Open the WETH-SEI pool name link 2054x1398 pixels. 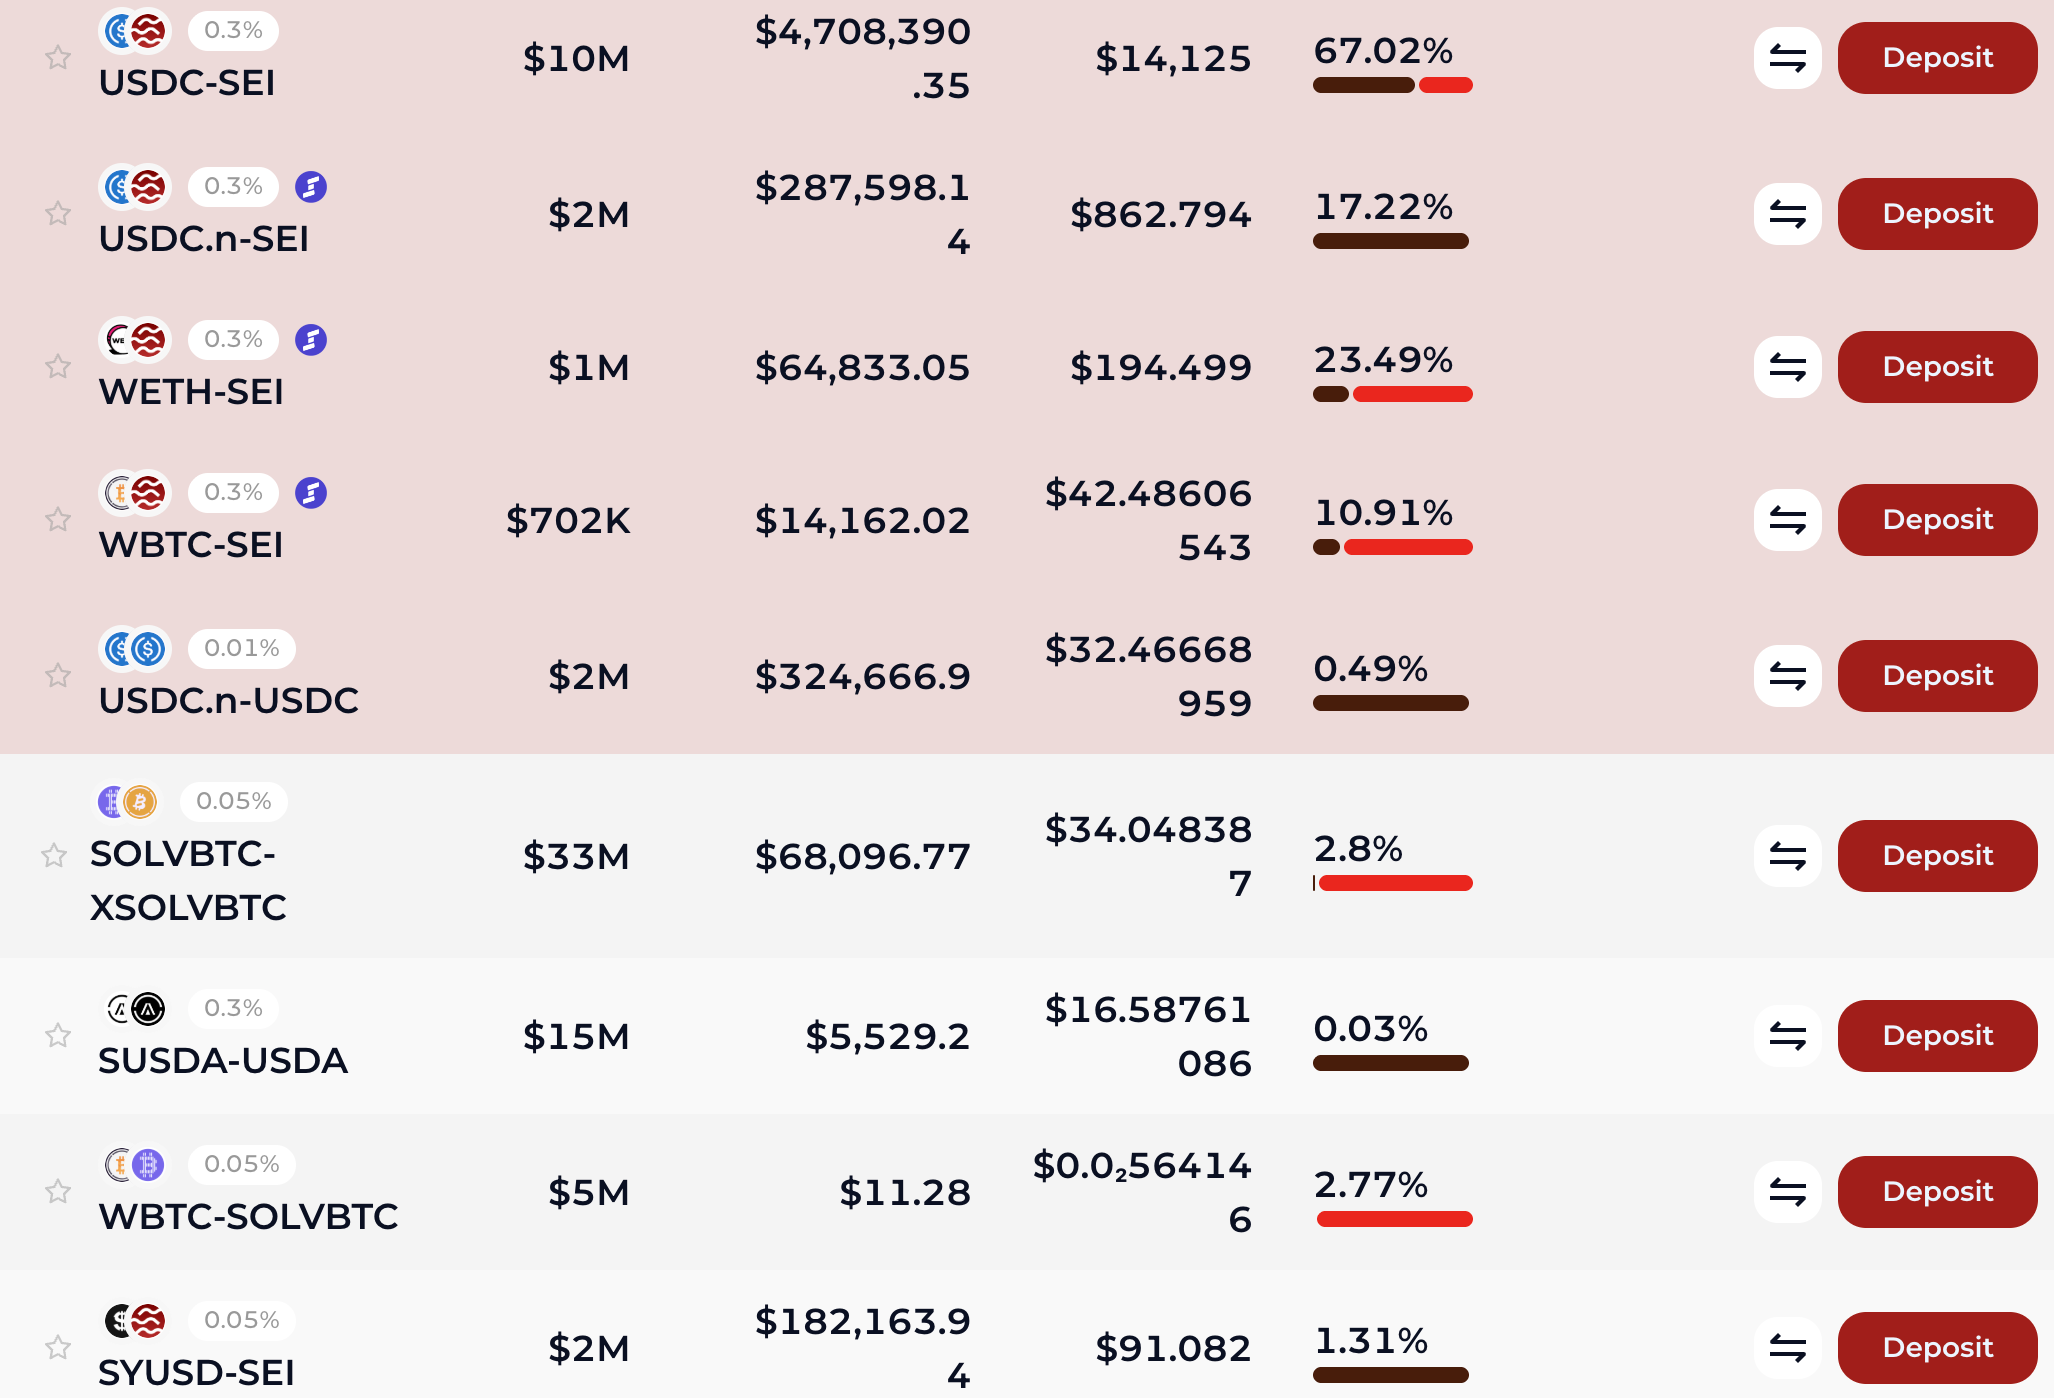[191, 392]
